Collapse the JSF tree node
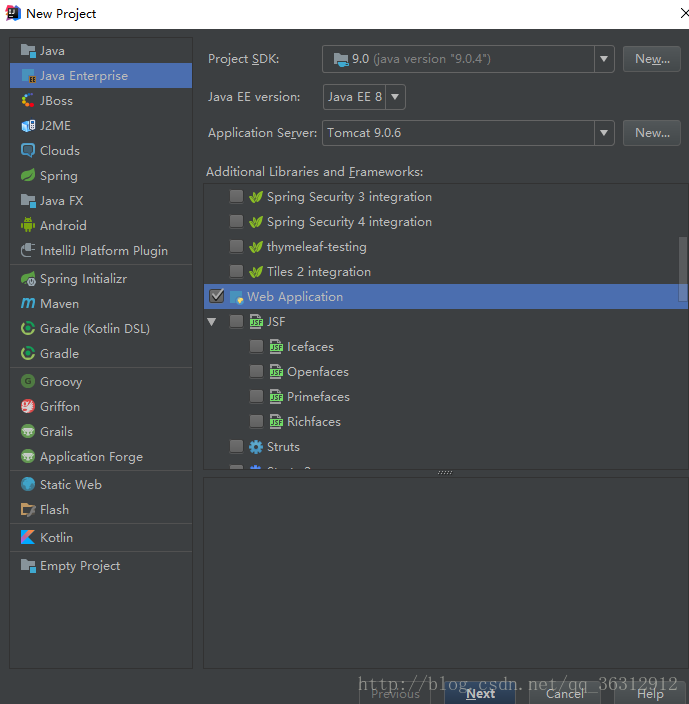 [212, 322]
